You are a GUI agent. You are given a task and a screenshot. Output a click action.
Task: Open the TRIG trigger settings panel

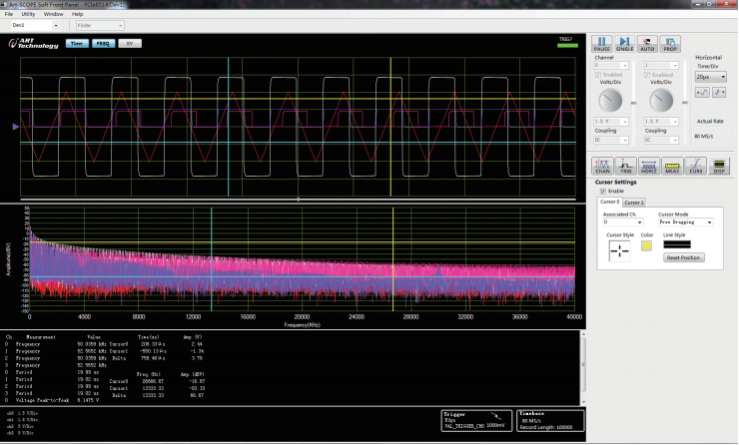(x=626, y=166)
